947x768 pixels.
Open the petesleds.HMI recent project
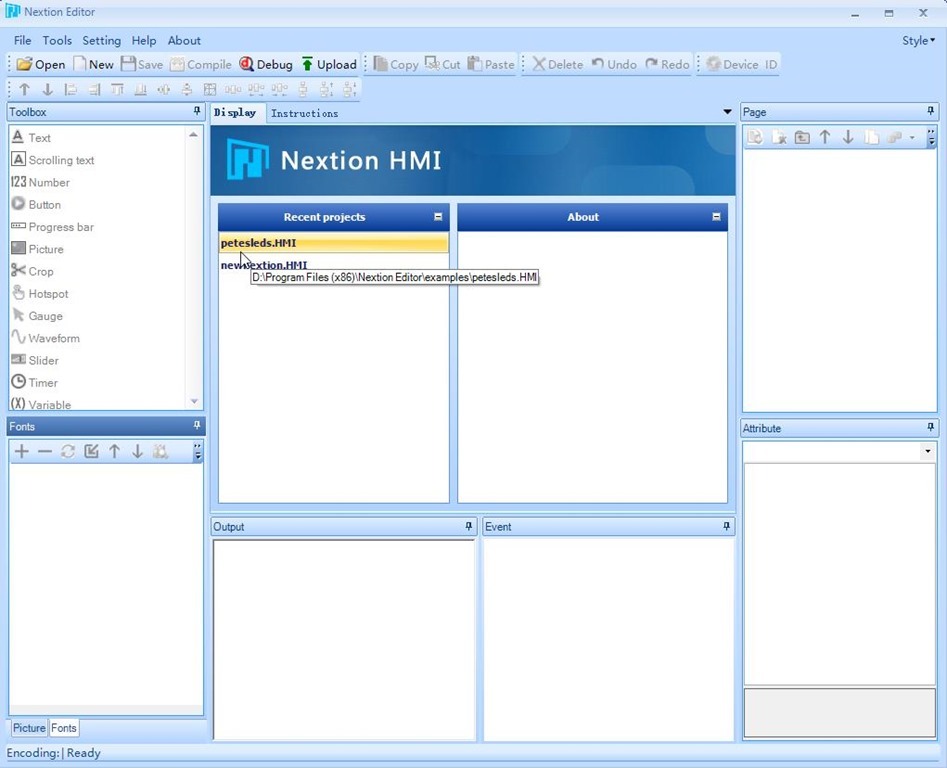[x=259, y=243]
